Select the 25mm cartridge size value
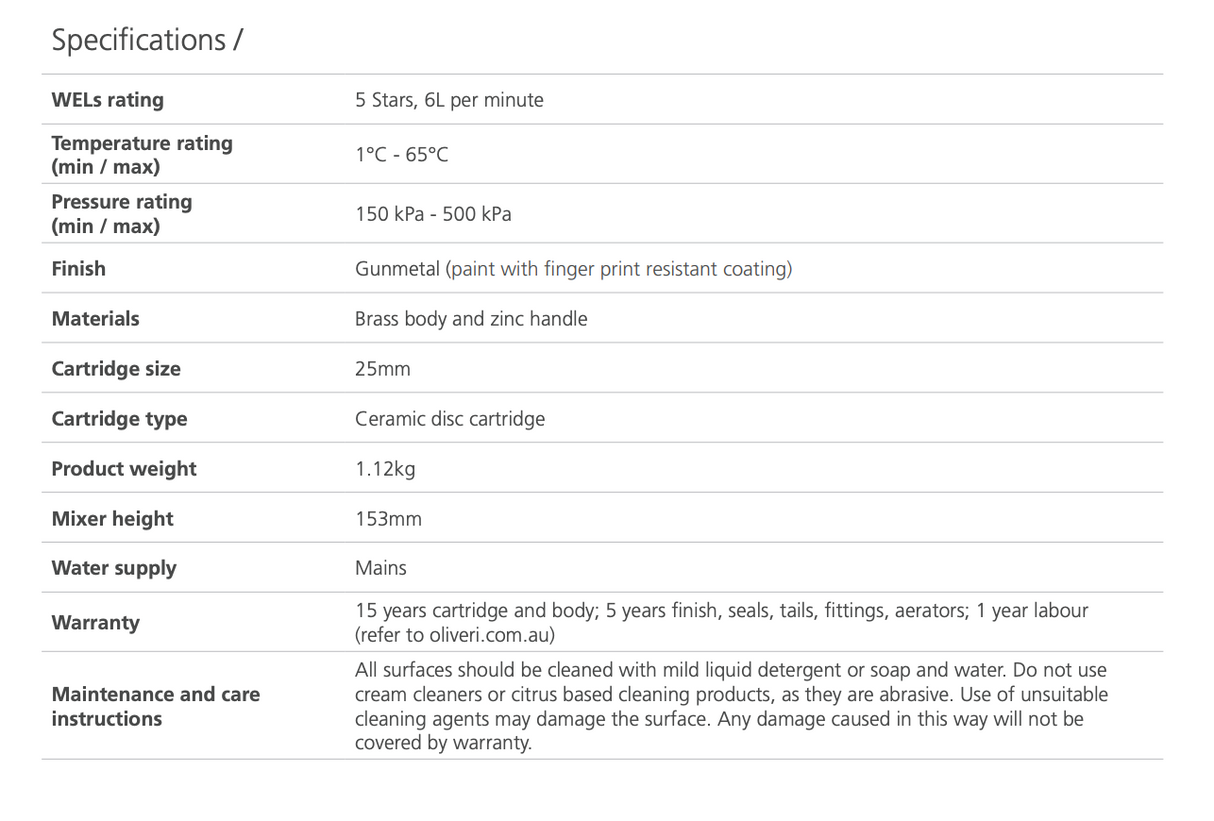This screenshot has width=1214, height=821. click(382, 369)
